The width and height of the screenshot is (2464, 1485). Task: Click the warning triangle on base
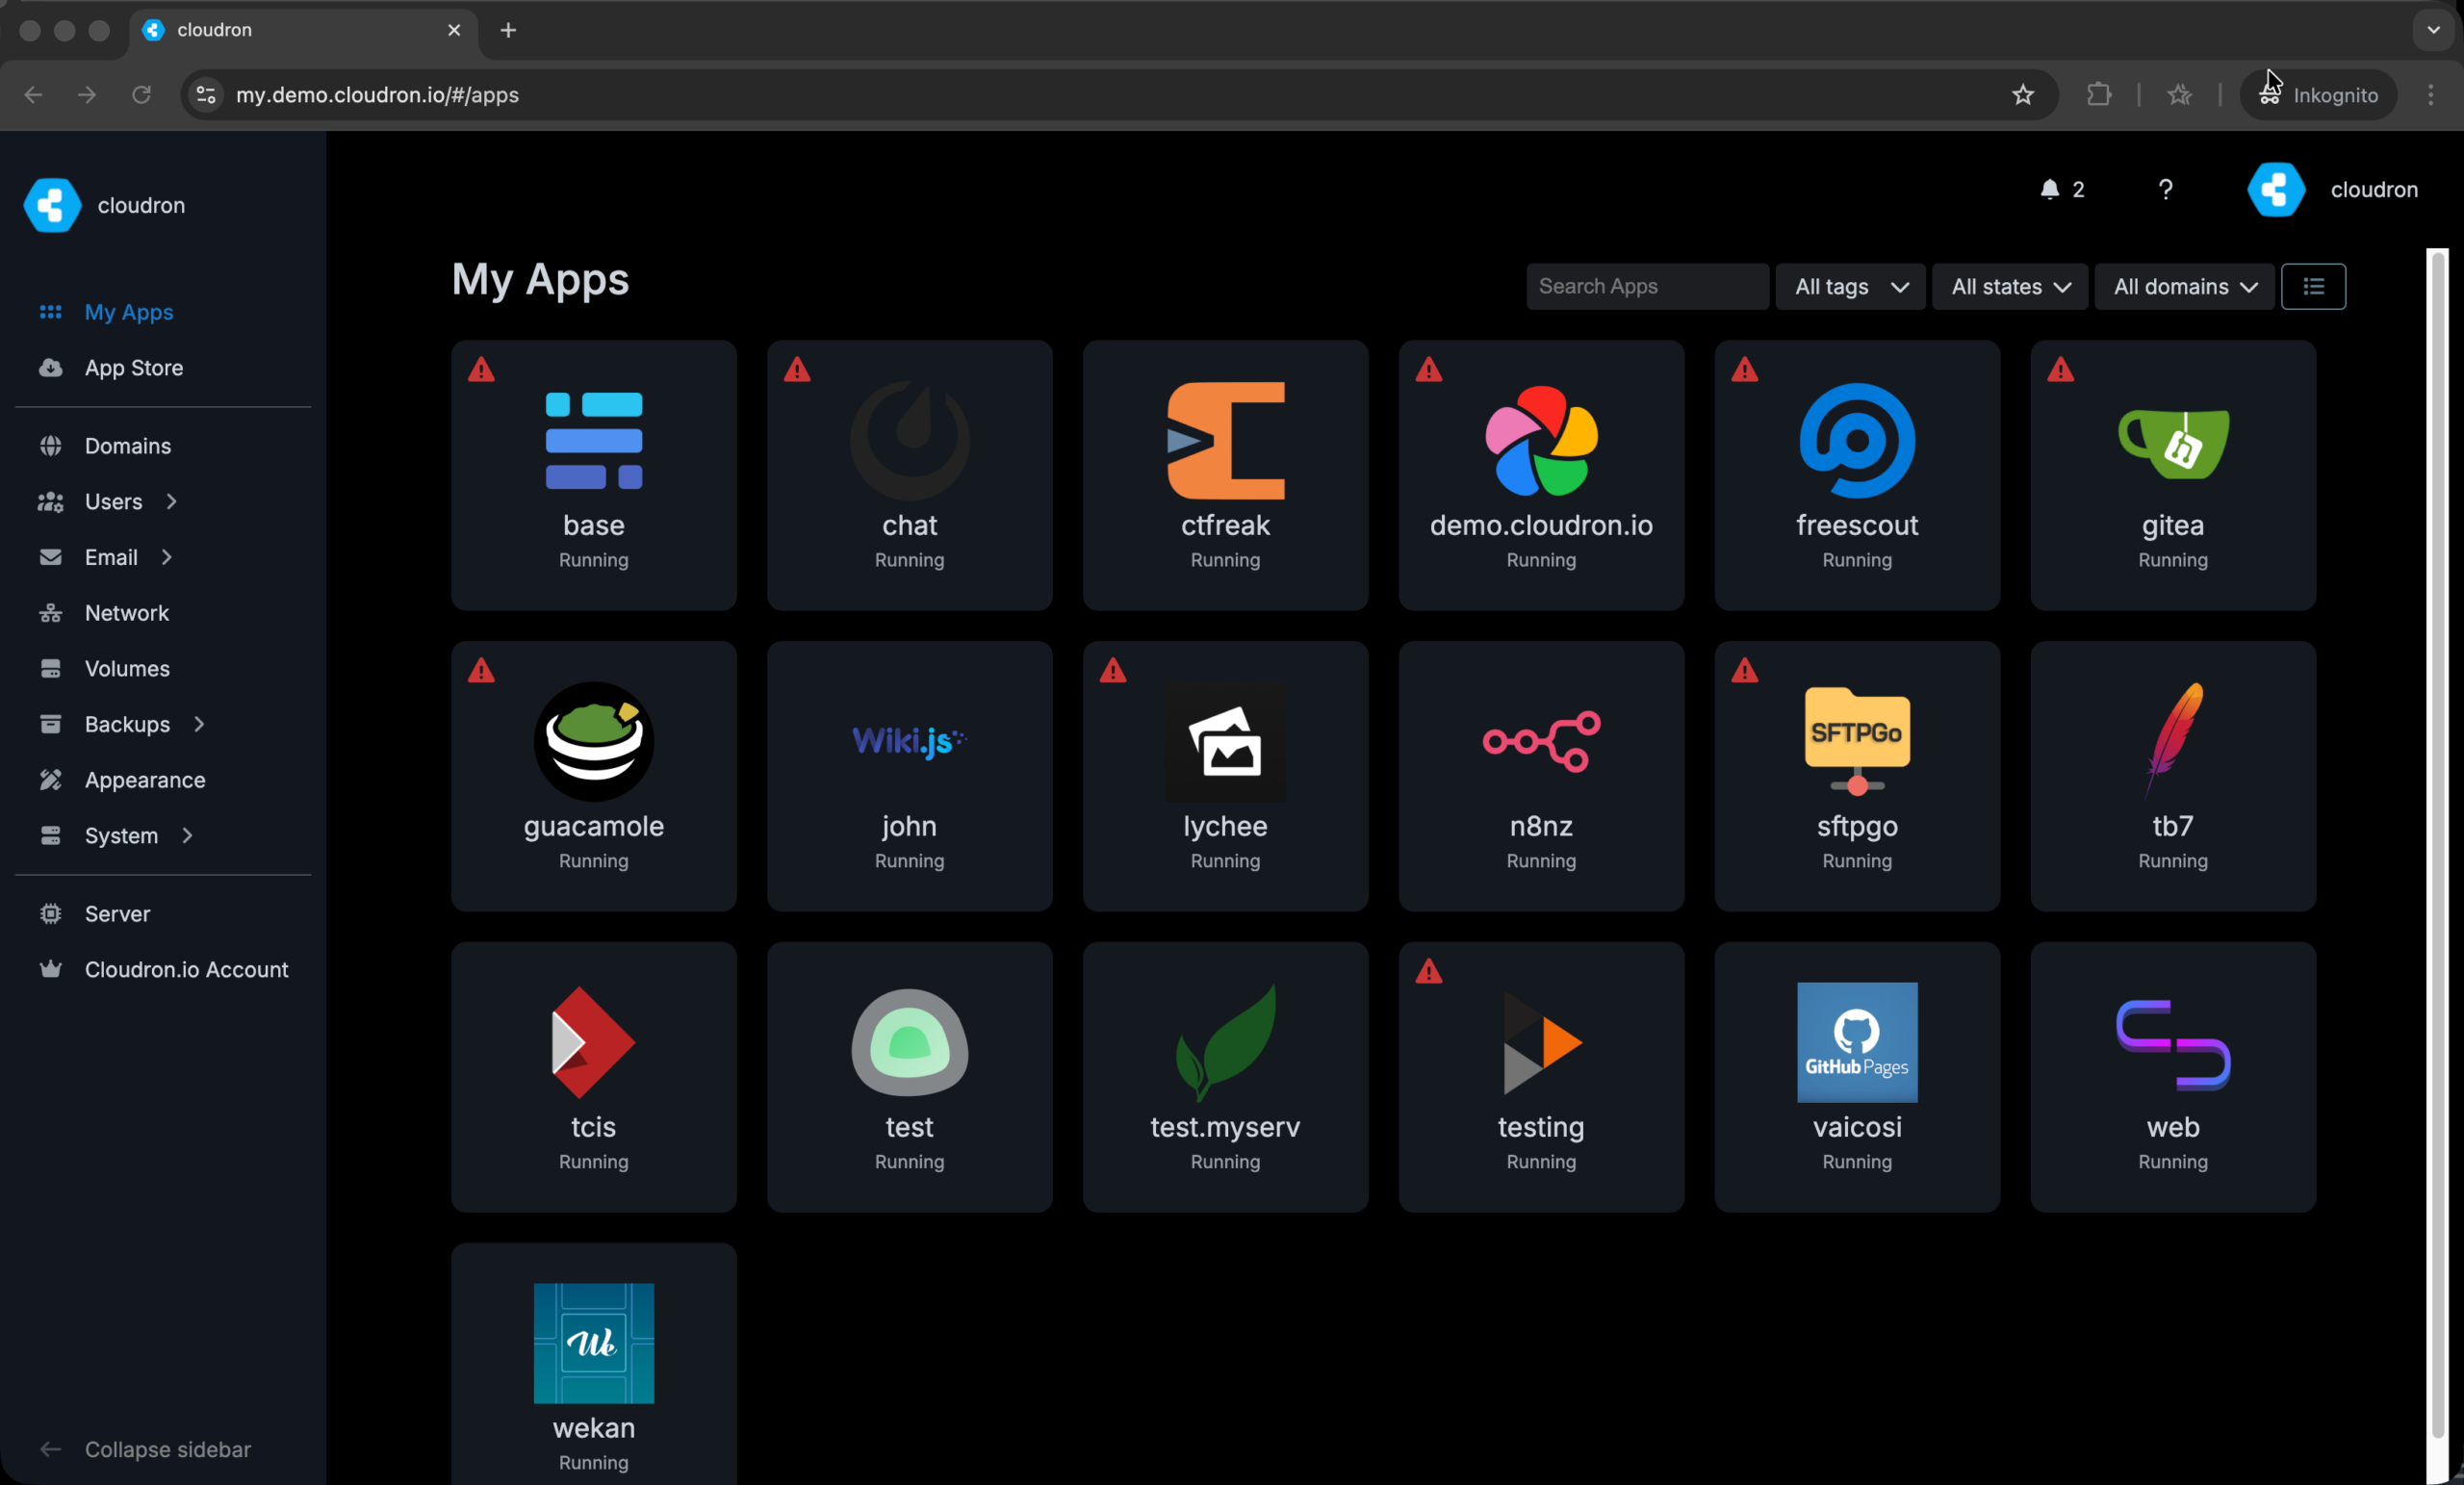(x=481, y=369)
